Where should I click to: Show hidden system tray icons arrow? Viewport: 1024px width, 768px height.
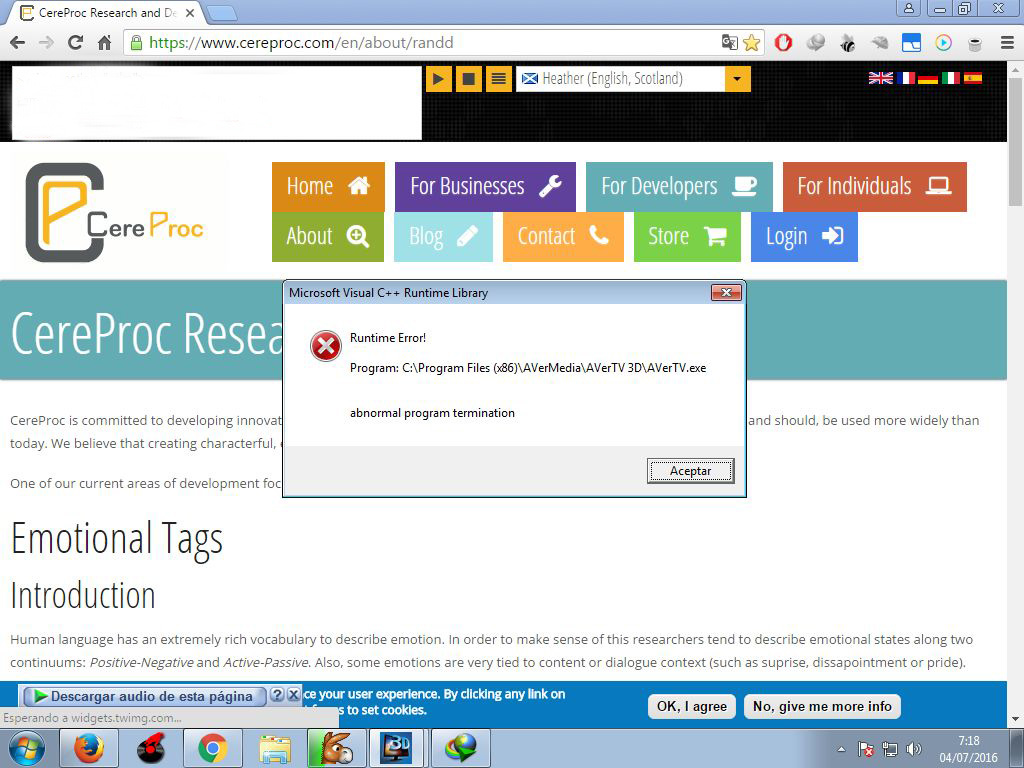coord(841,750)
